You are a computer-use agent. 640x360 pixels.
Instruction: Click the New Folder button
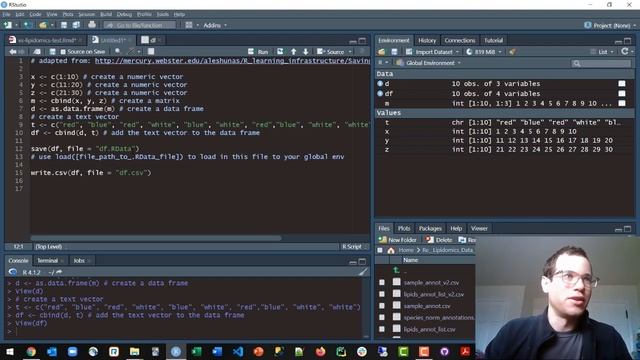(398, 240)
